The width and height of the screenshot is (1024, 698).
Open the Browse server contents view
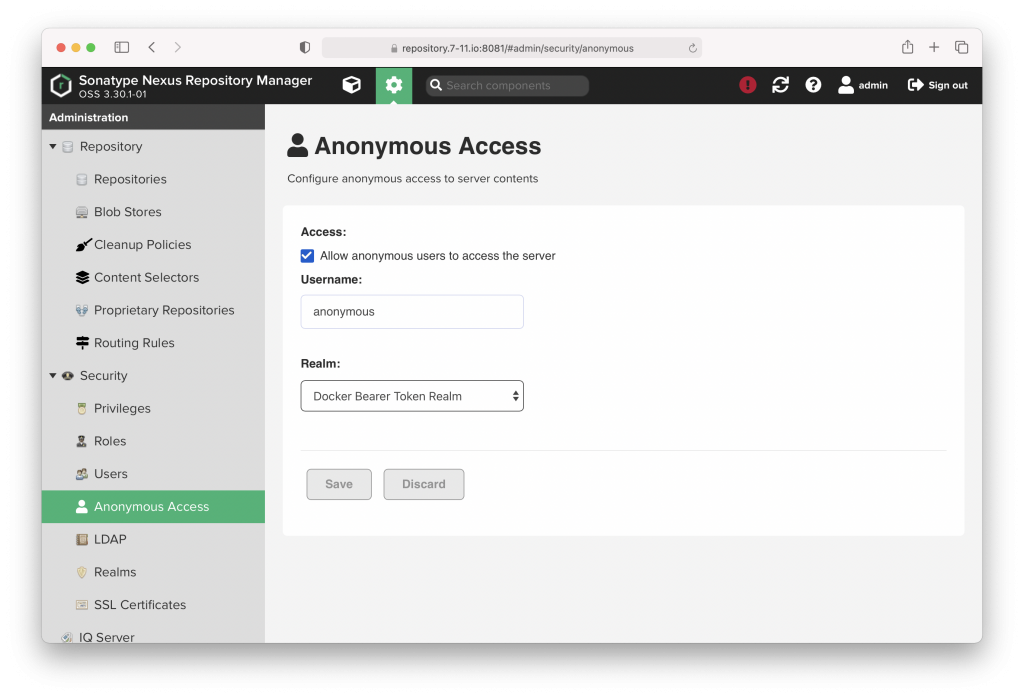pos(352,85)
